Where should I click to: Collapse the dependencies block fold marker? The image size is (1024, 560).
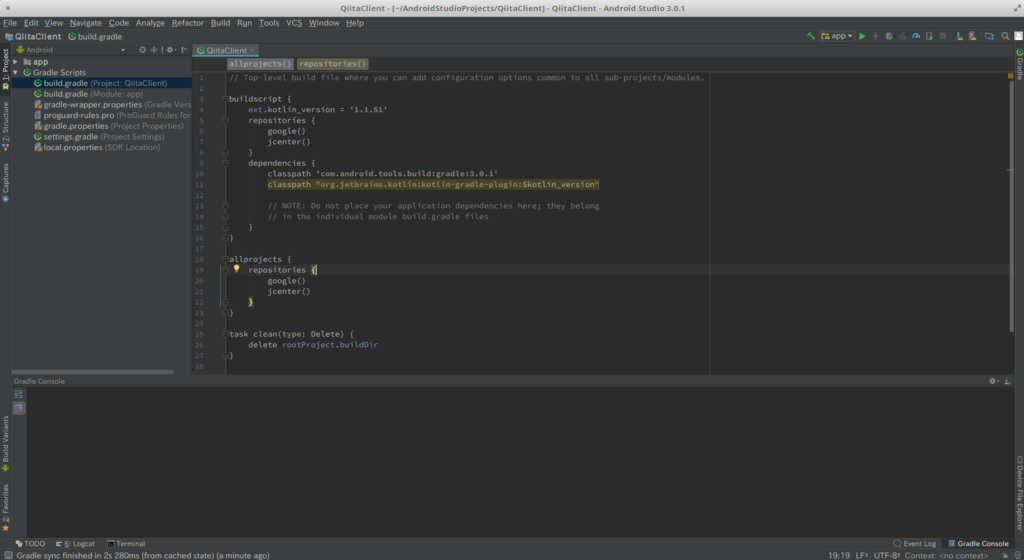[x=225, y=163]
